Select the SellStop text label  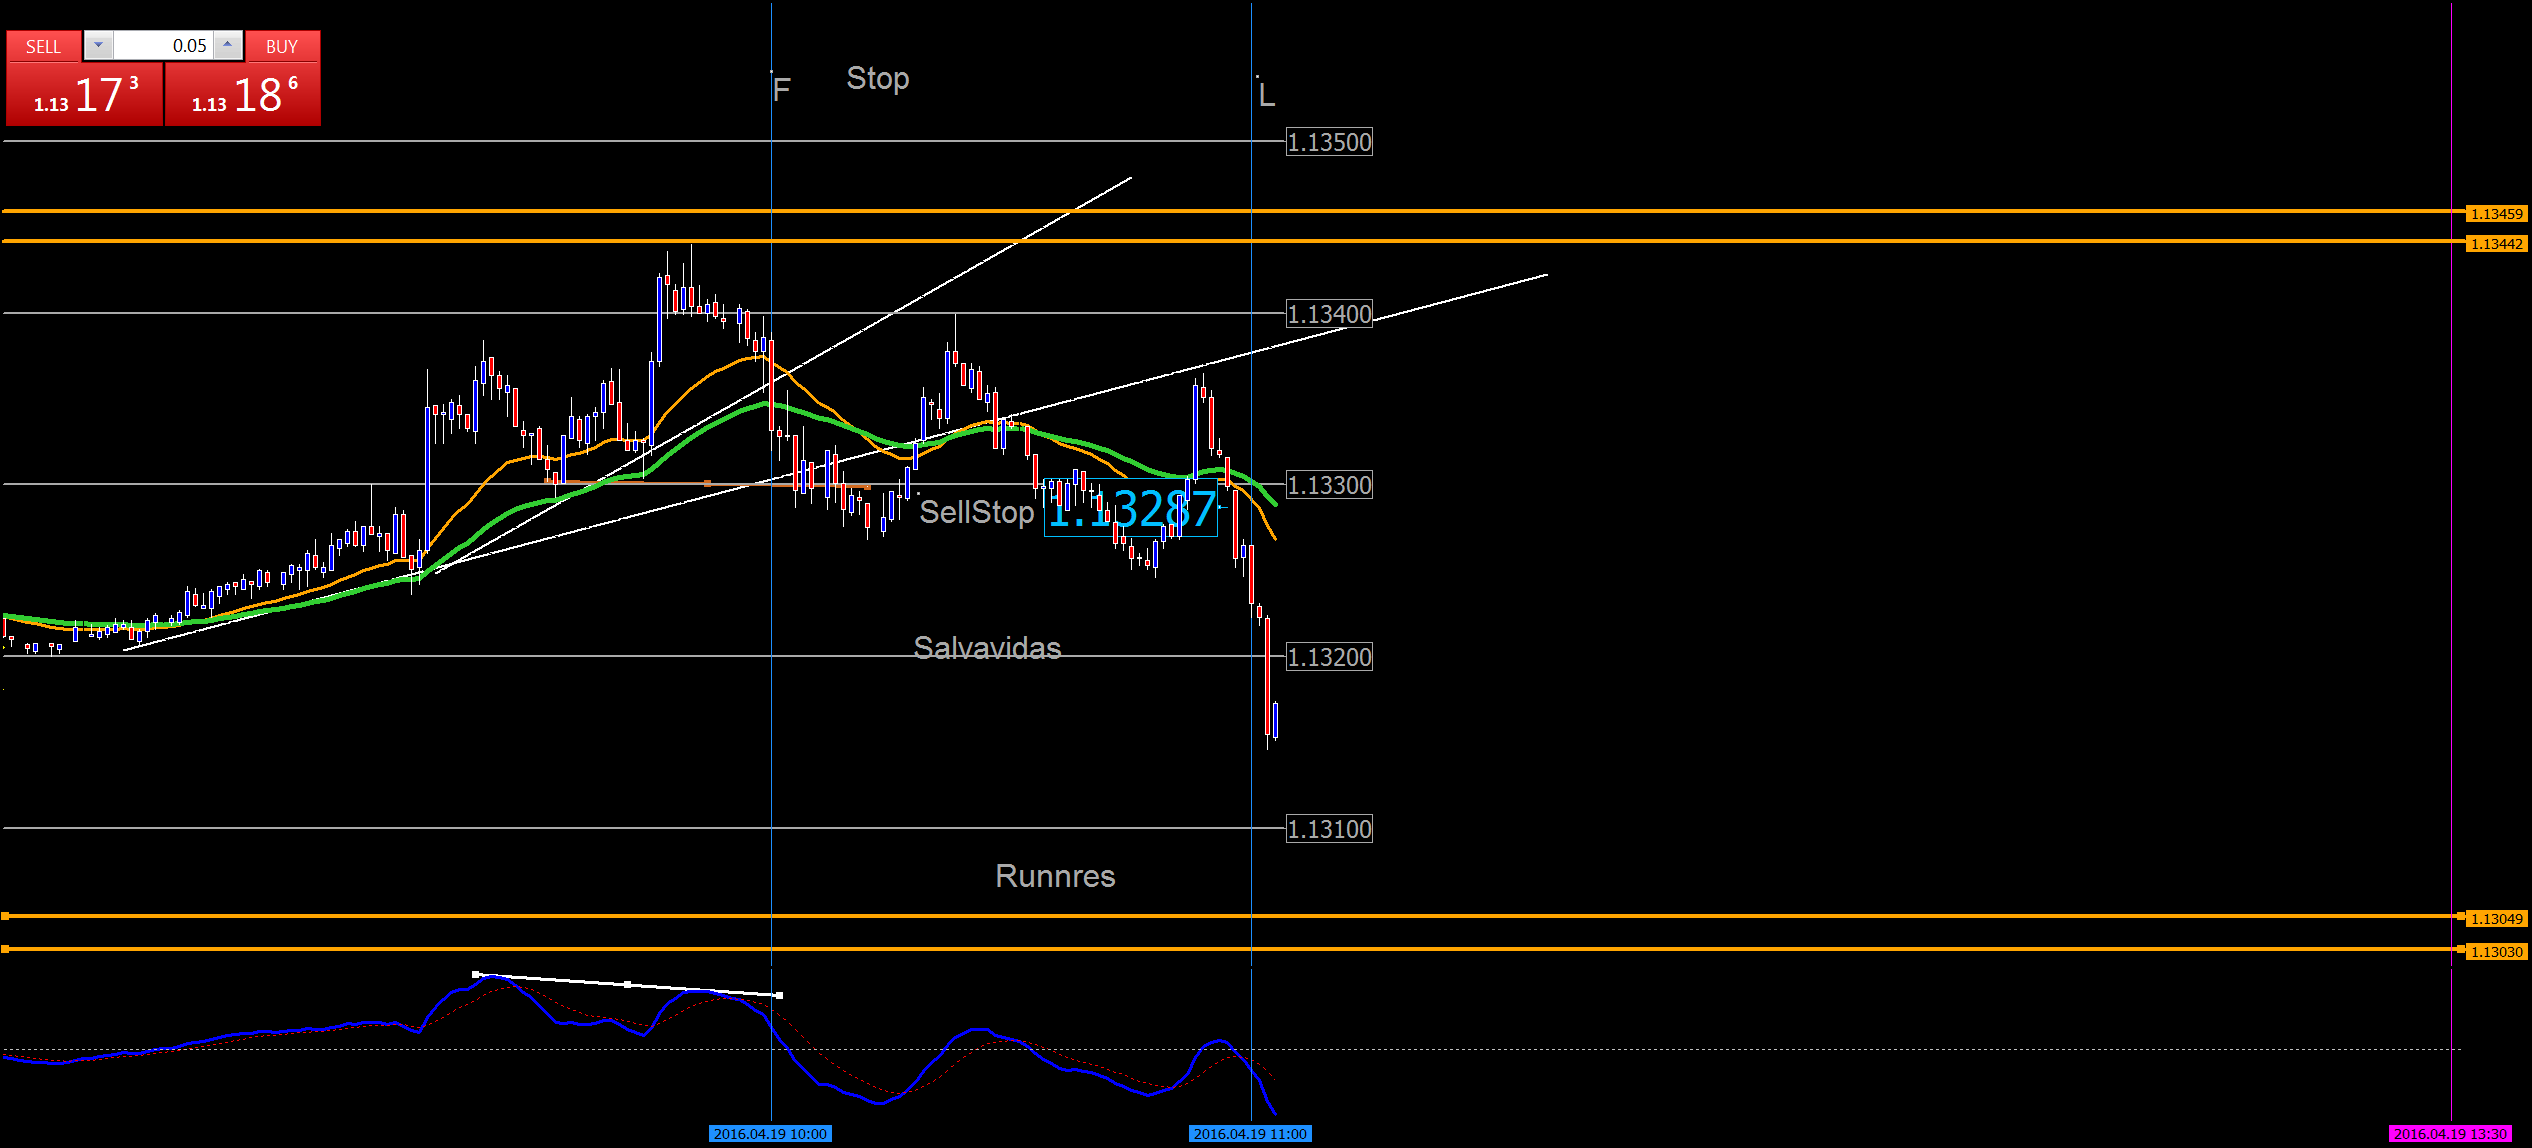click(x=976, y=512)
